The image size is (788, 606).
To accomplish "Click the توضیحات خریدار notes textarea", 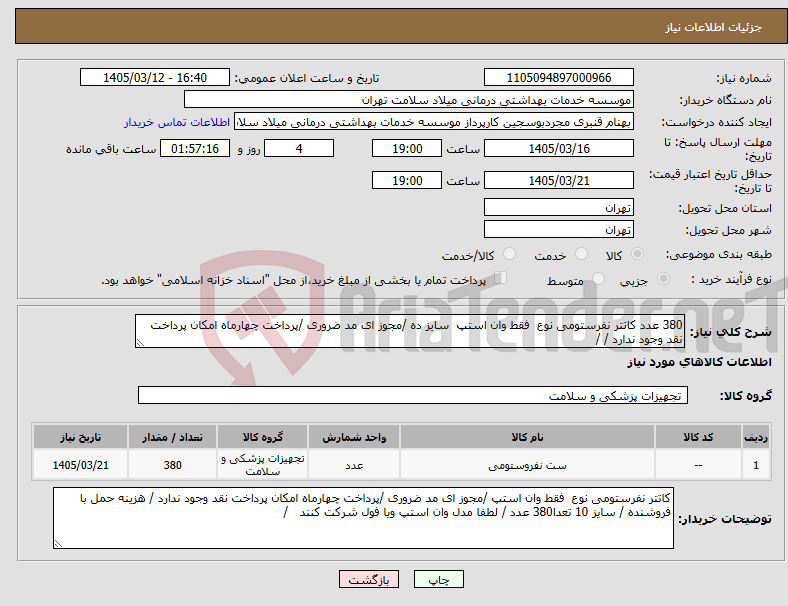I will [x=363, y=518].
